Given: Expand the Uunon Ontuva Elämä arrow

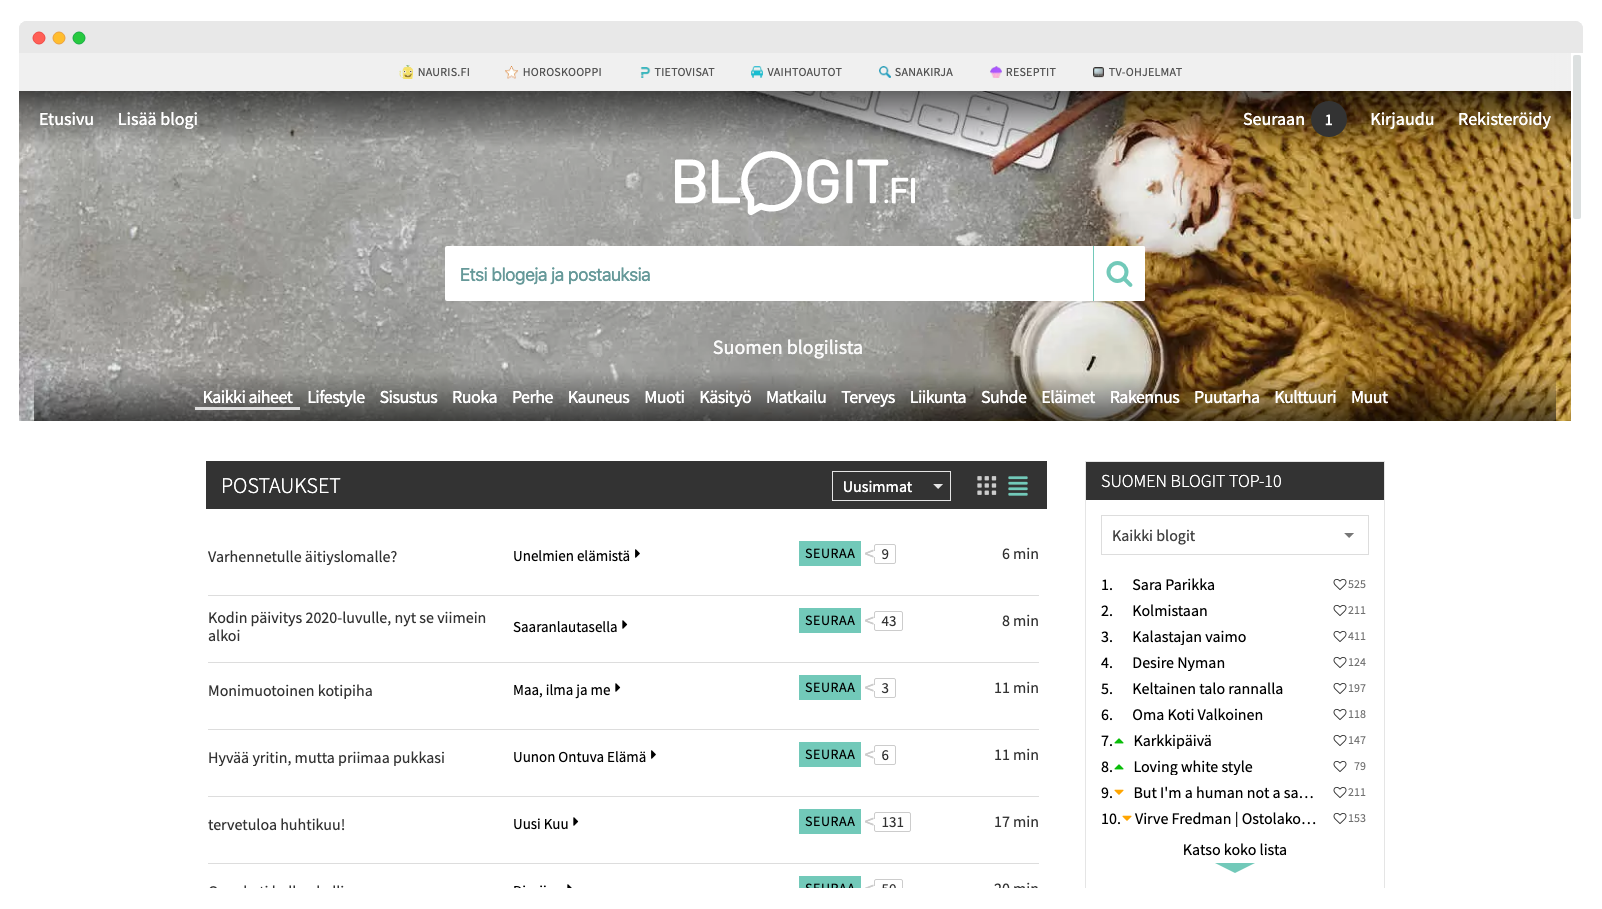Looking at the screenshot, I should point(653,755).
